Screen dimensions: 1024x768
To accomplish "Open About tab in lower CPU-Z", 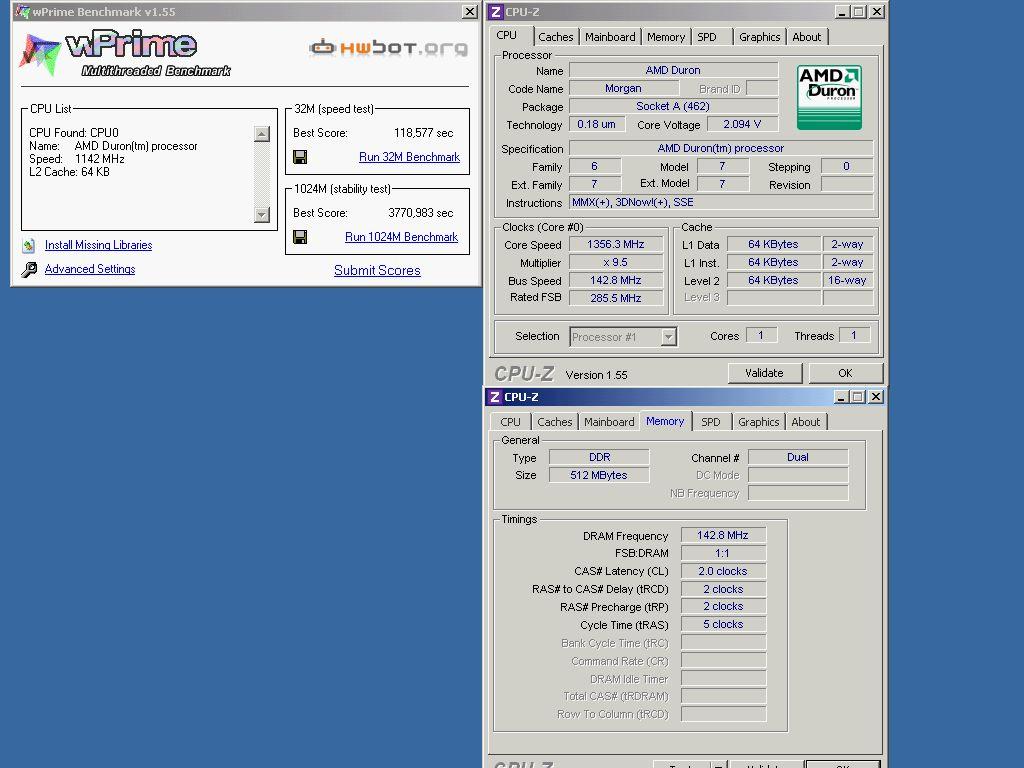I will click(805, 422).
